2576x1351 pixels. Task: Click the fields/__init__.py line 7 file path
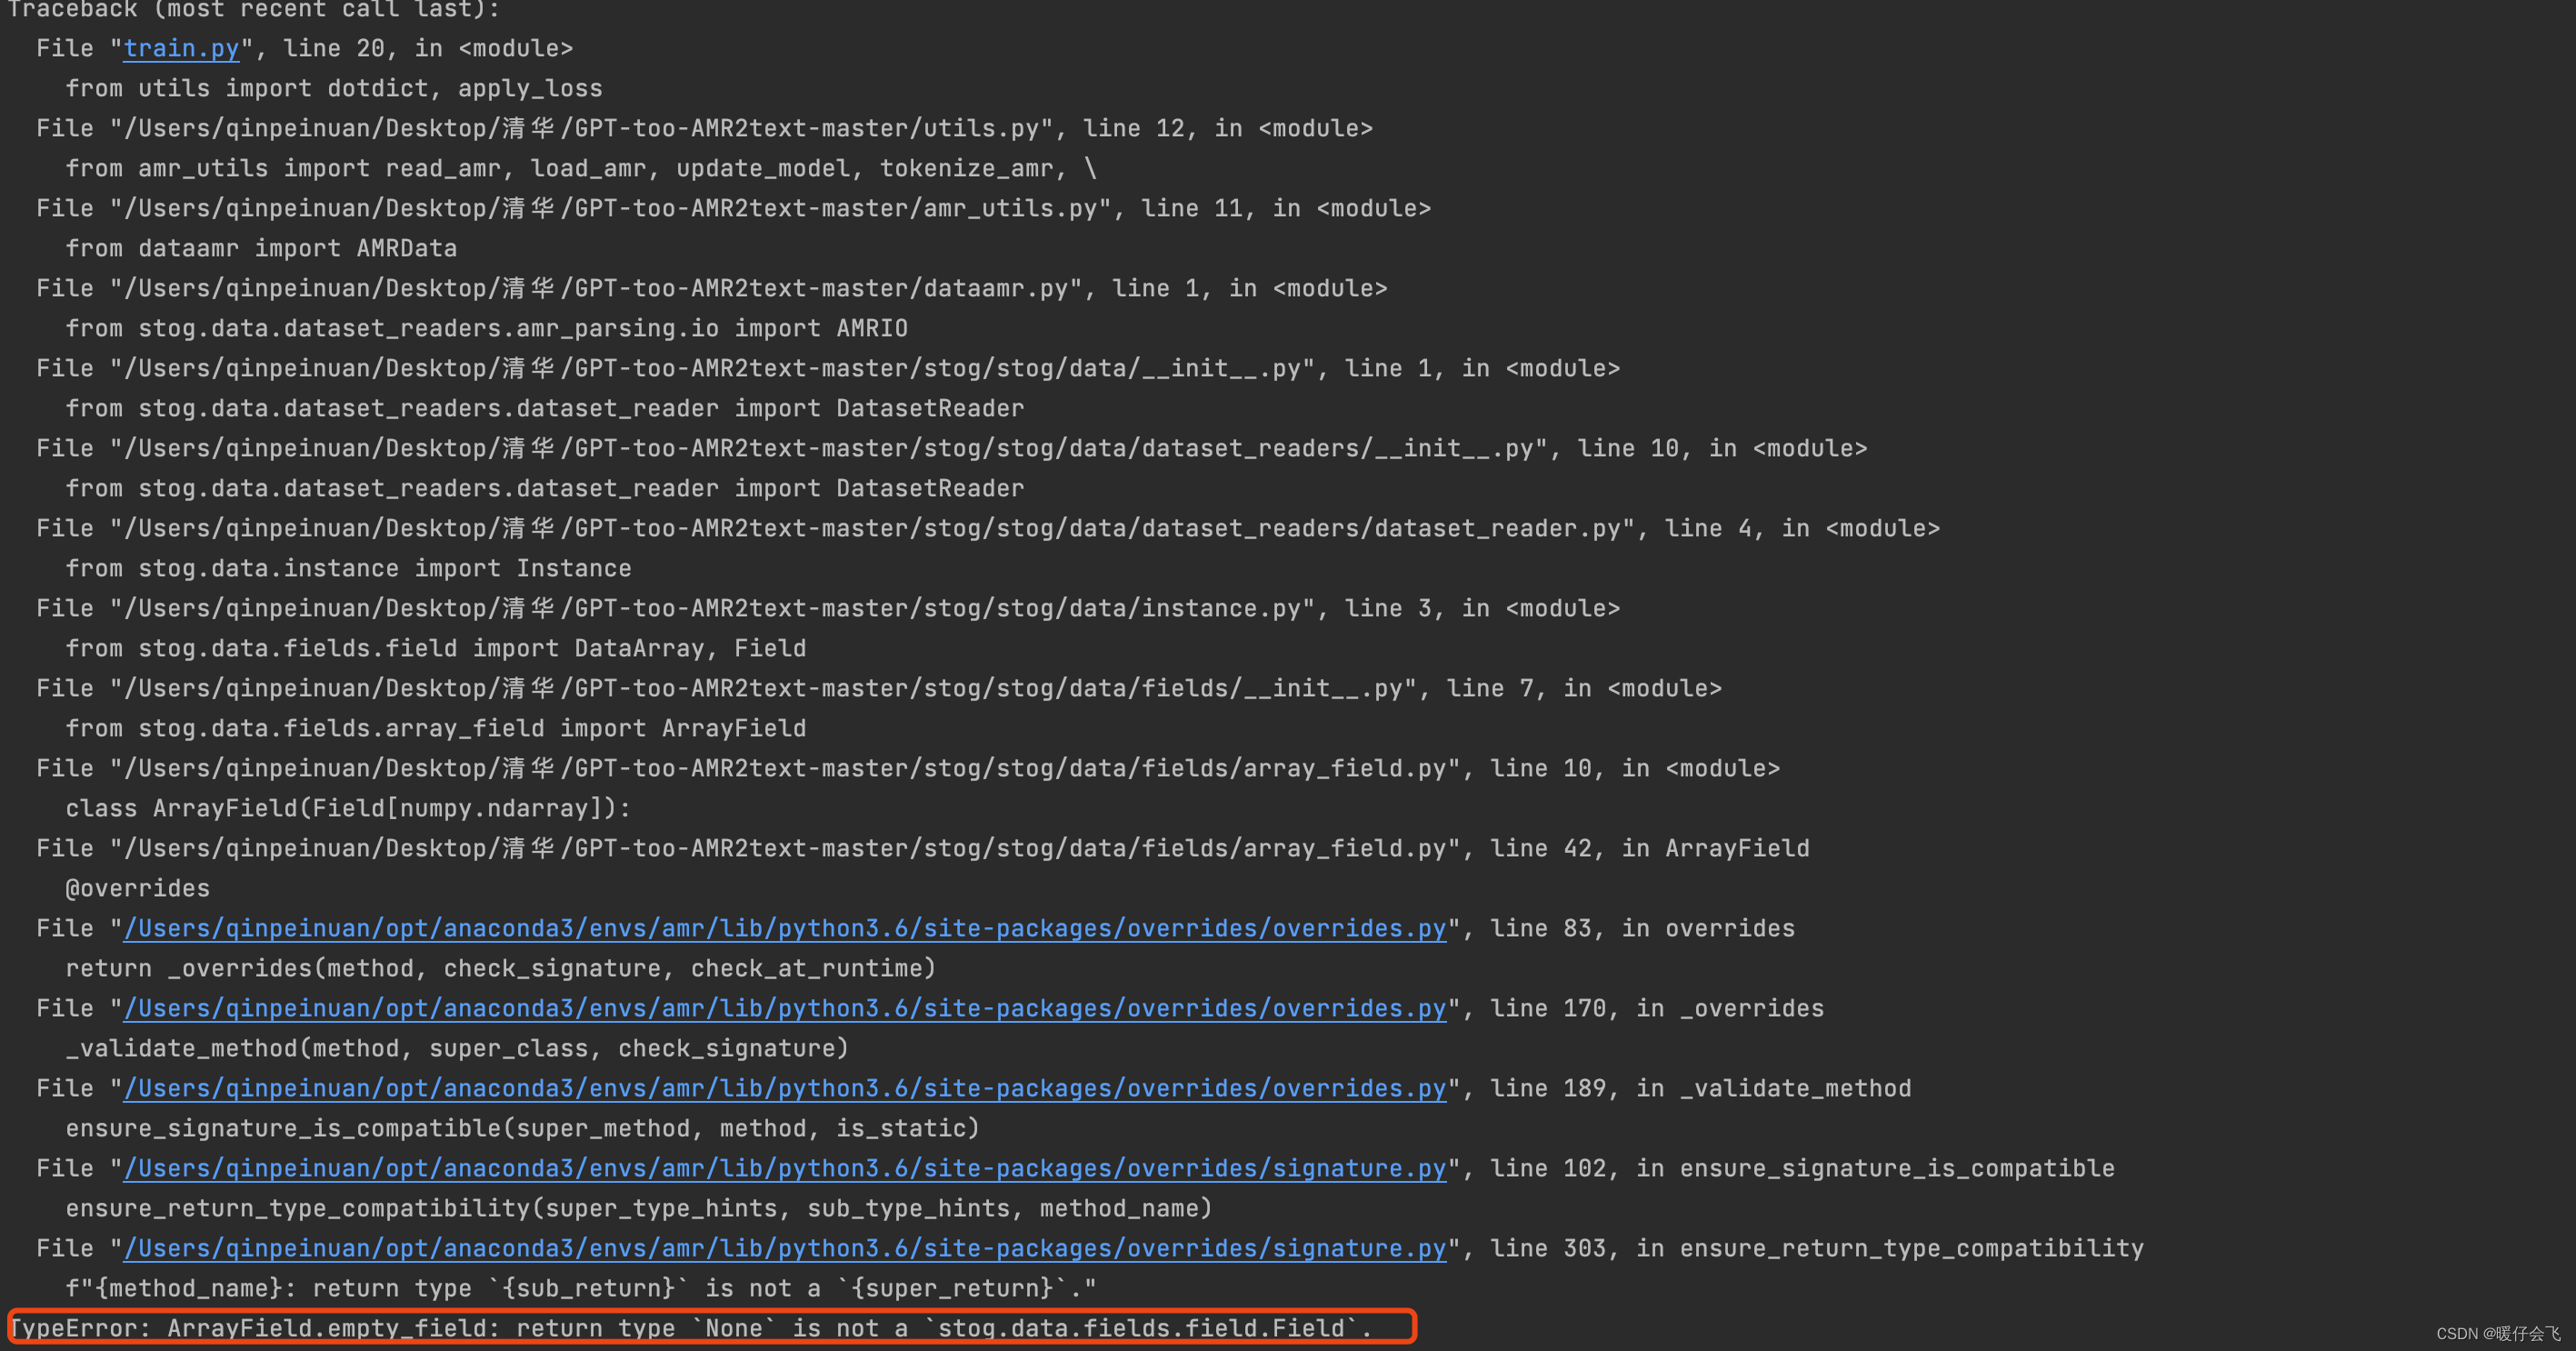763,688
